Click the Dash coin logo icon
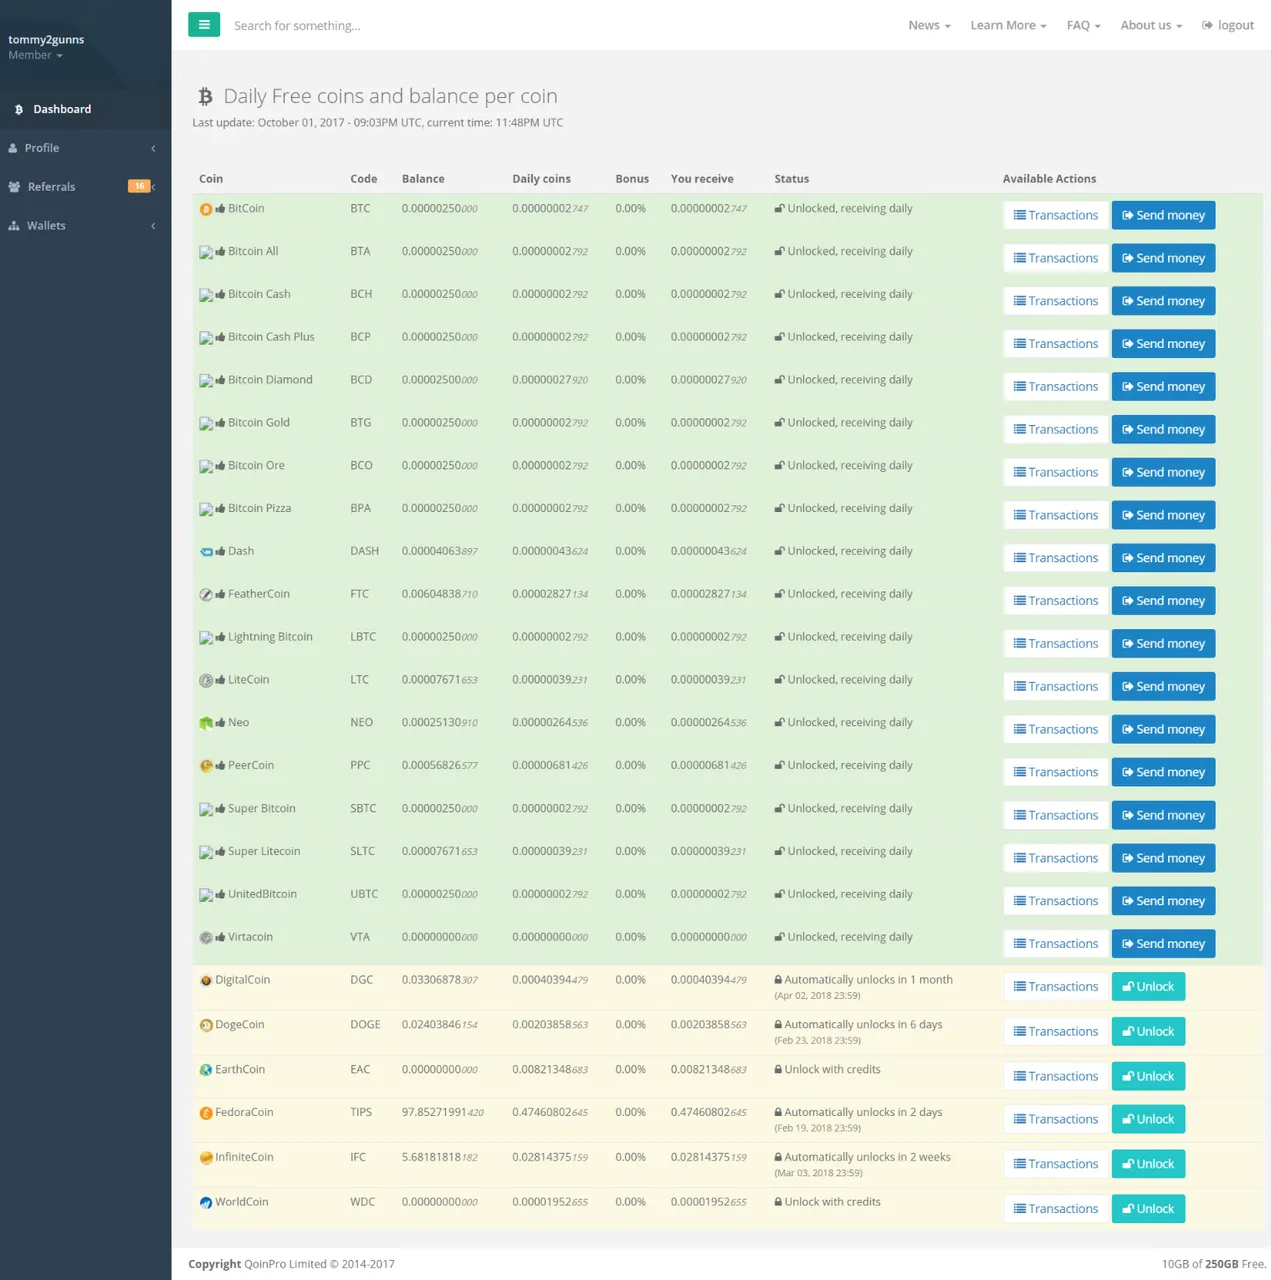1271x1280 pixels. 206,552
